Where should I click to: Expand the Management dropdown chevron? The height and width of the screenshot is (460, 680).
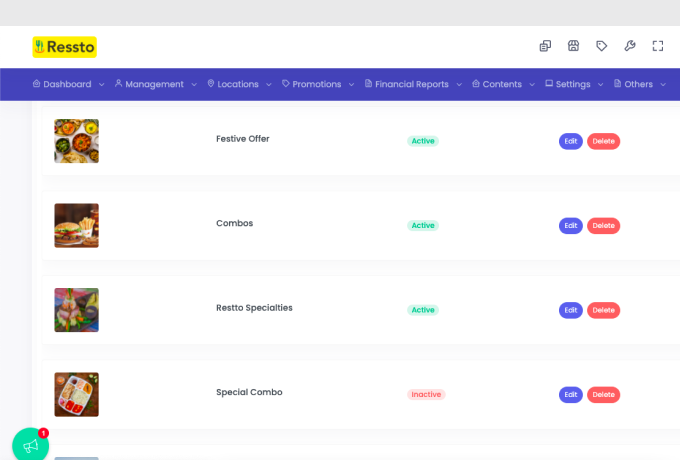point(194,85)
